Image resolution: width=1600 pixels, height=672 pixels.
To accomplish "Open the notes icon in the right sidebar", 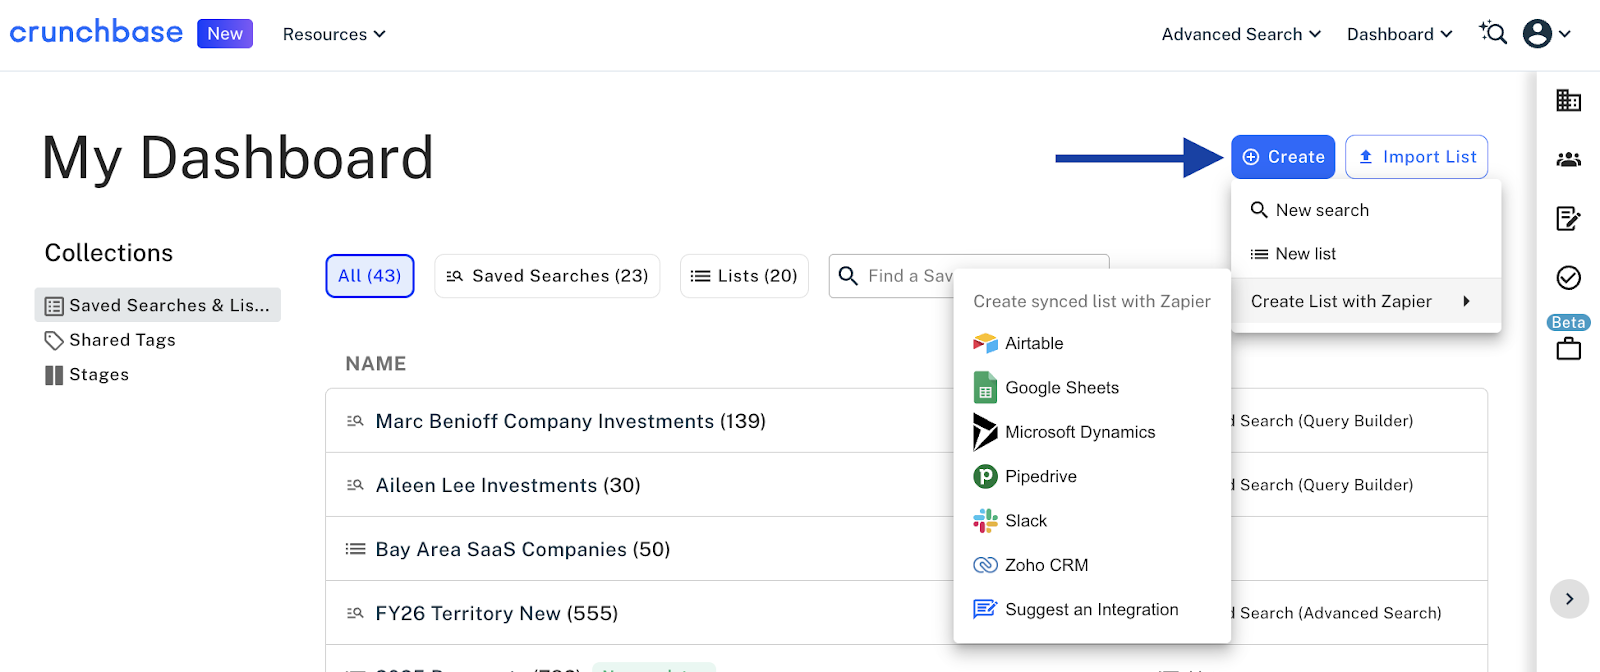I will tap(1568, 218).
